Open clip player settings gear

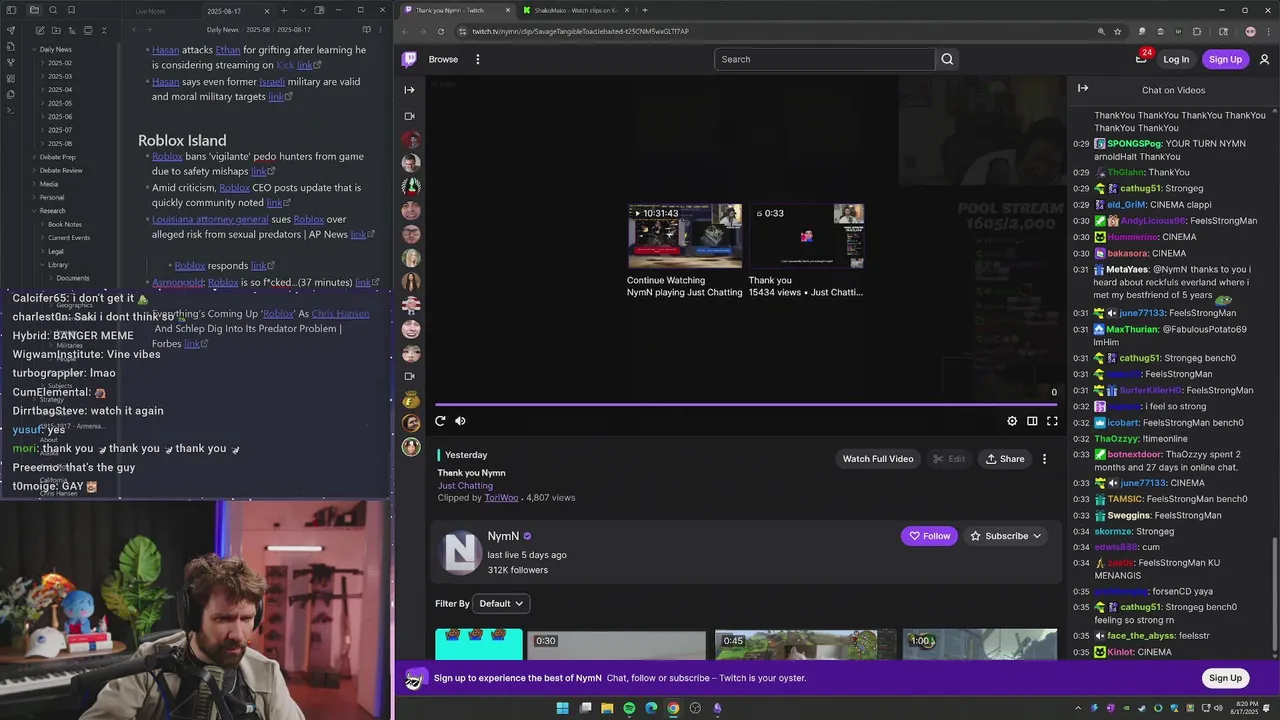click(1012, 421)
